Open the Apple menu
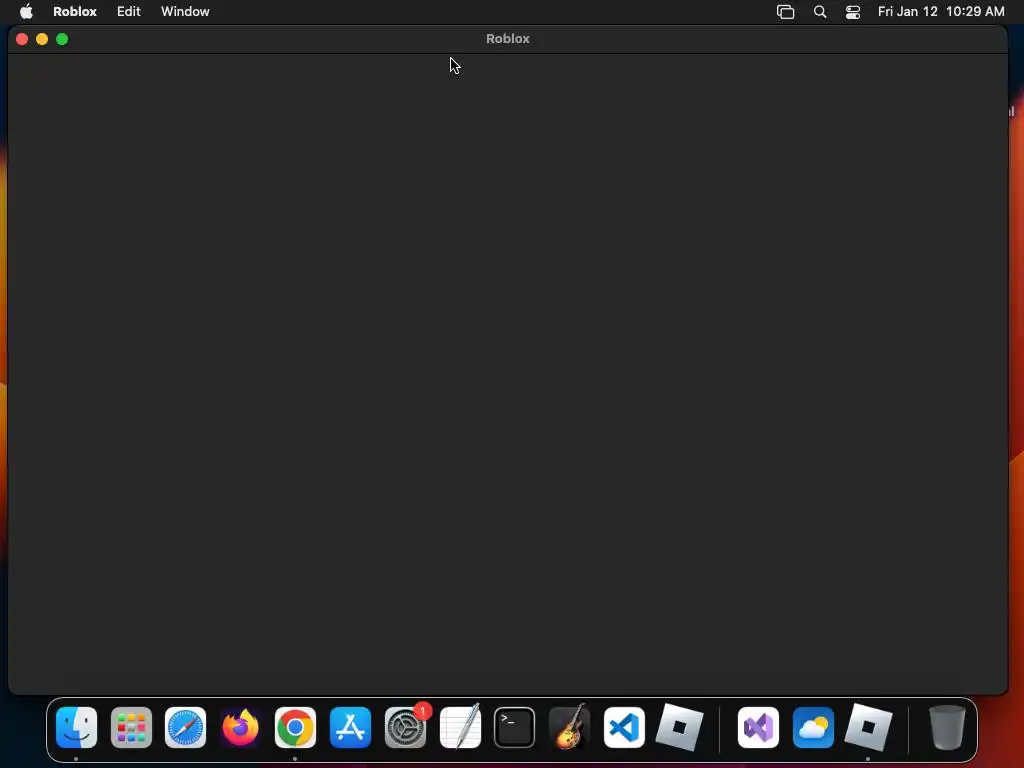This screenshot has width=1024, height=768. pyautogui.click(x=26, y=12)
